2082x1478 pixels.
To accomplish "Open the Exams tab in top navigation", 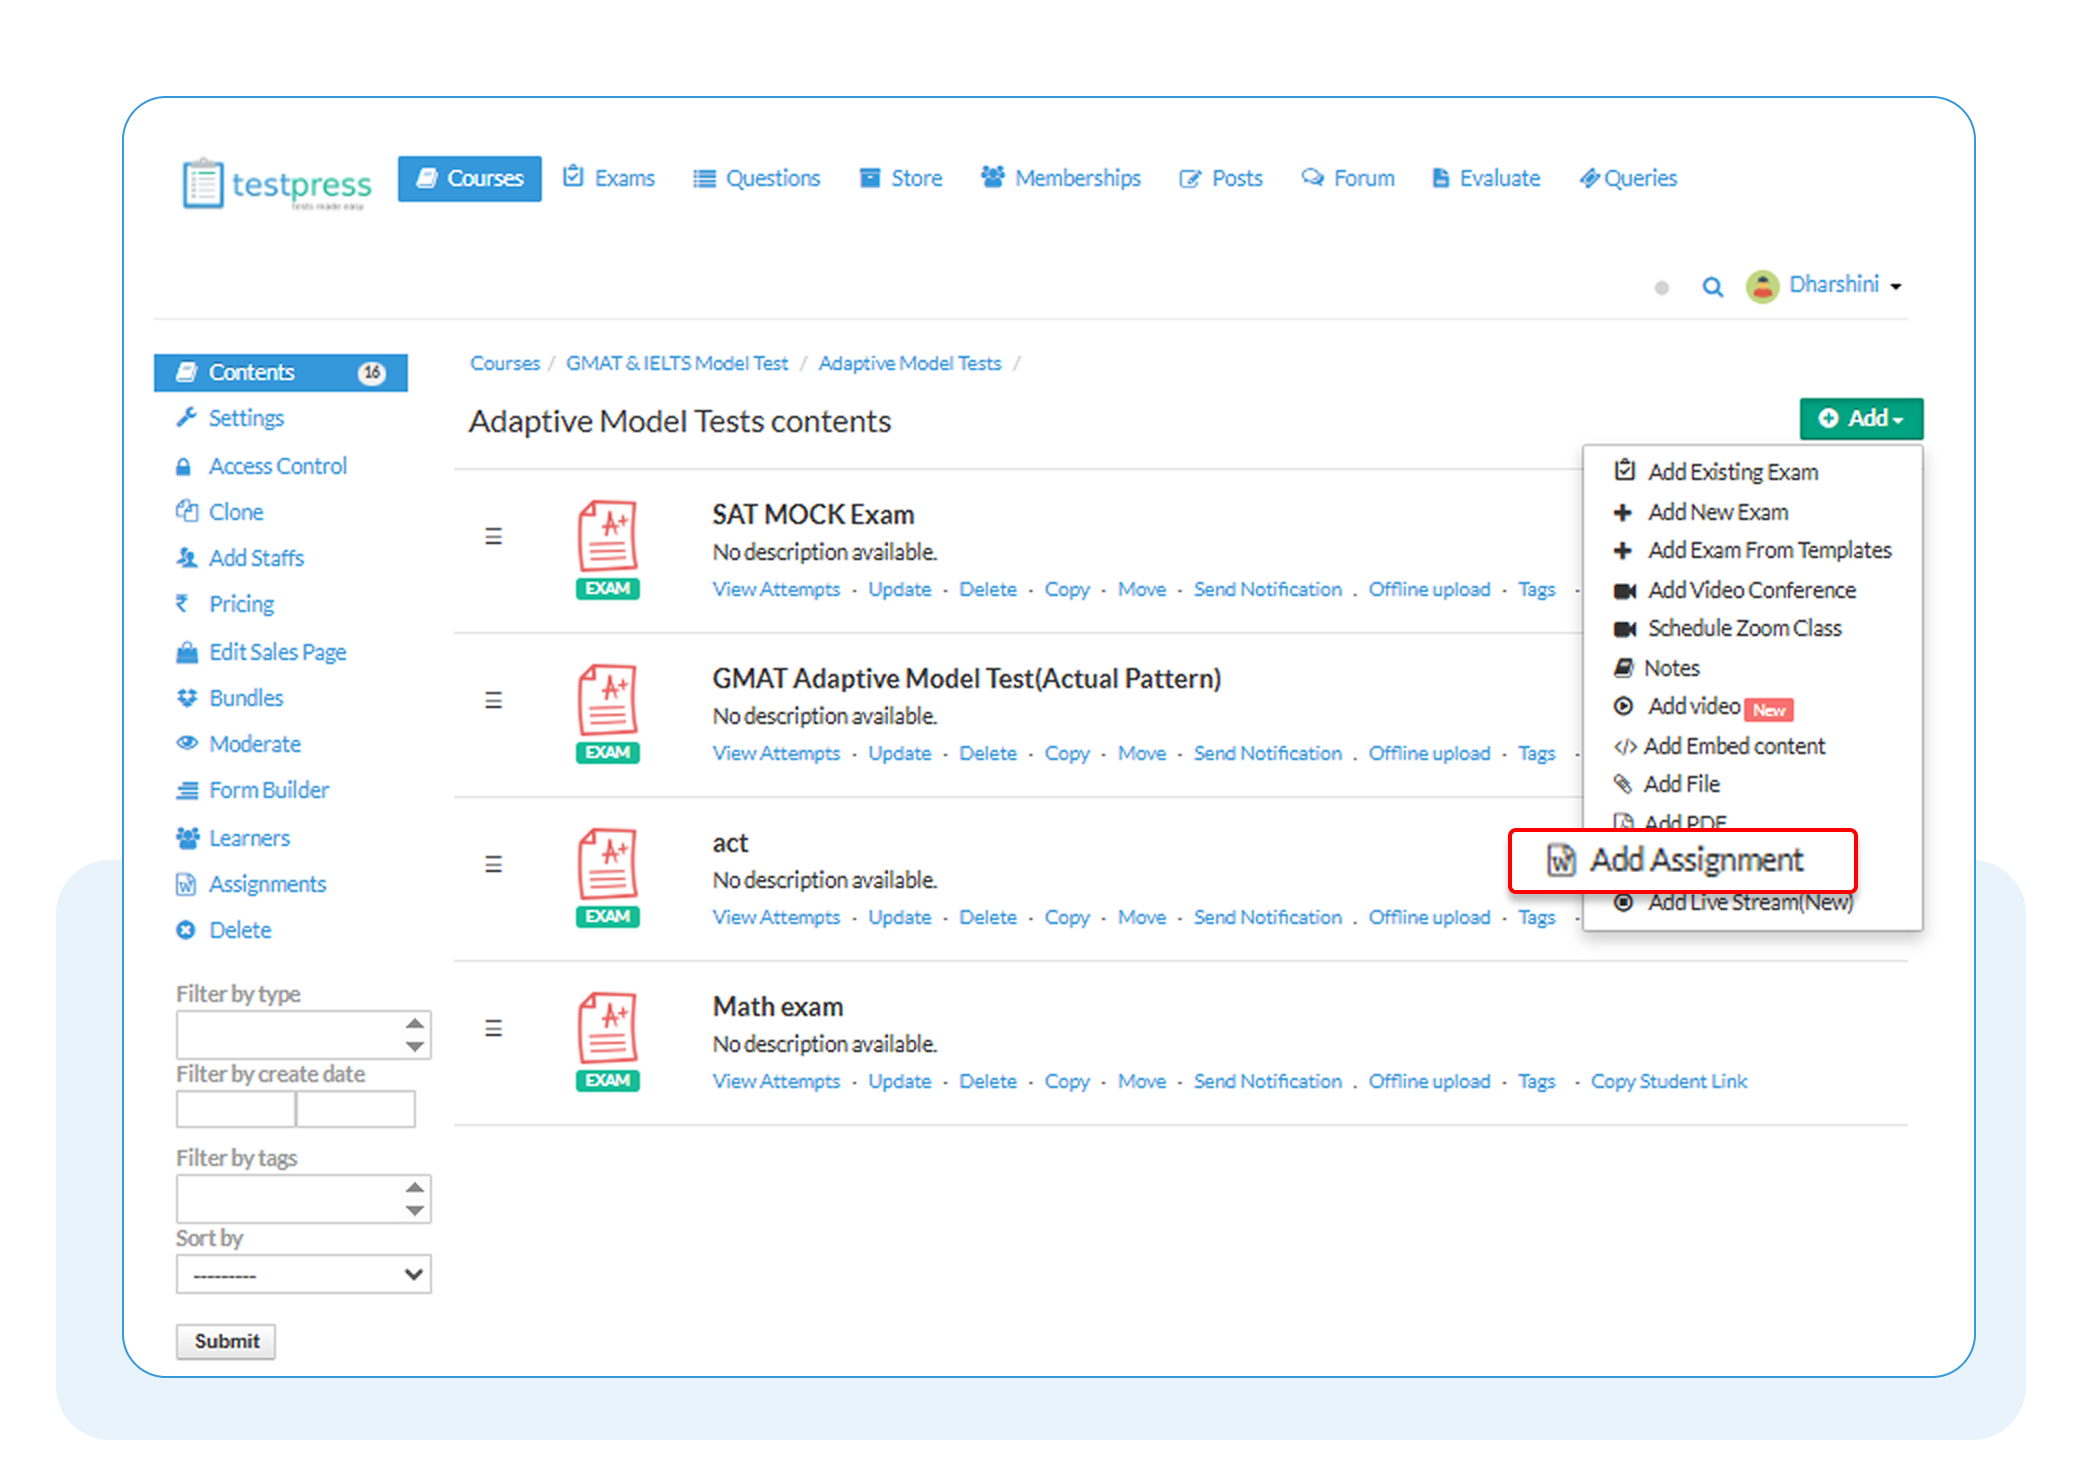I will 608,178.
